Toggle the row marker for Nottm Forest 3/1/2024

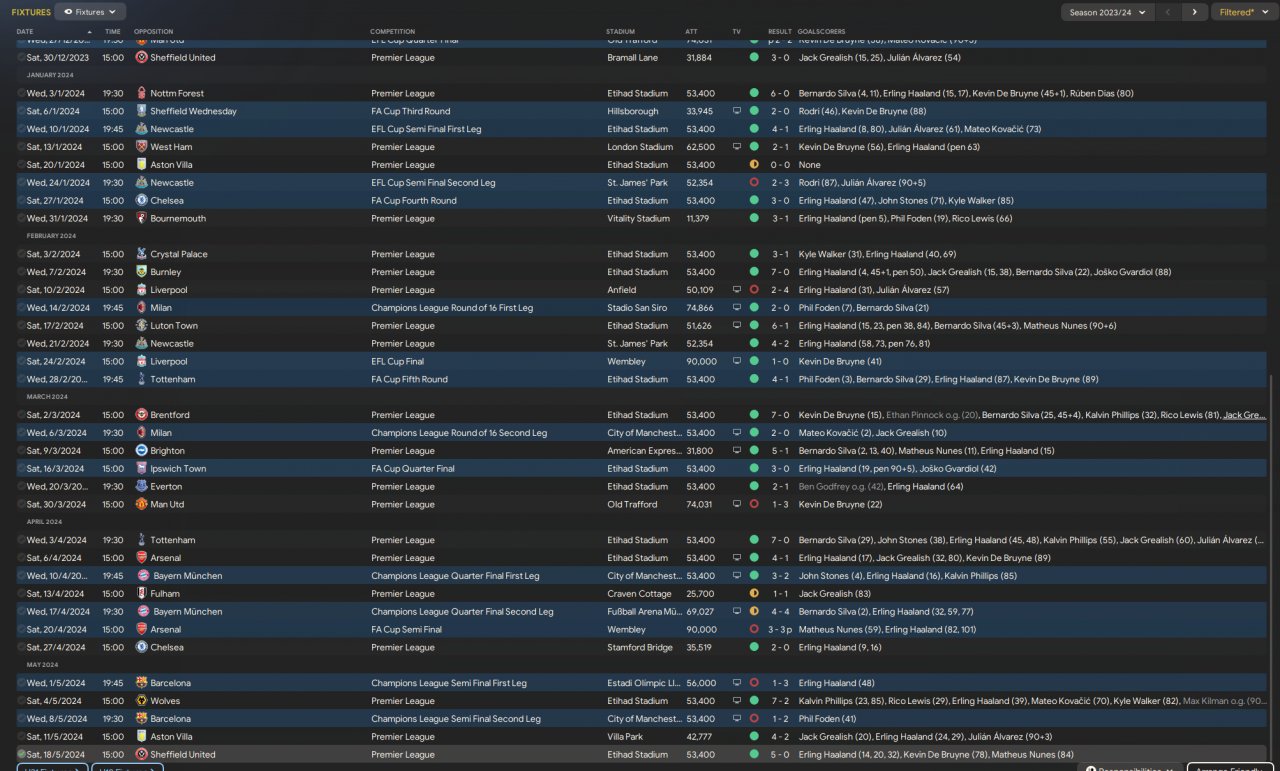point(21,93)
